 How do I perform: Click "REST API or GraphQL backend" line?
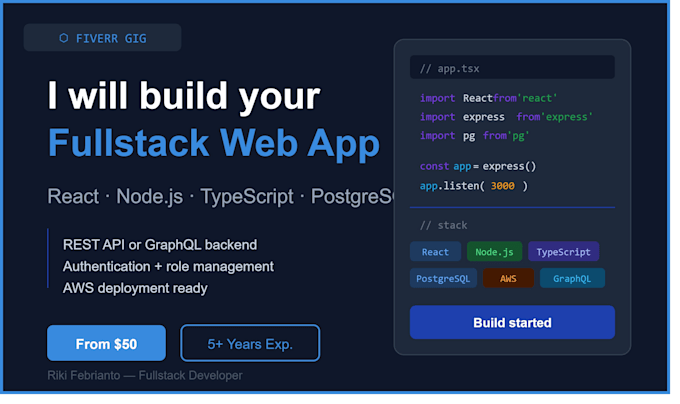160,245
